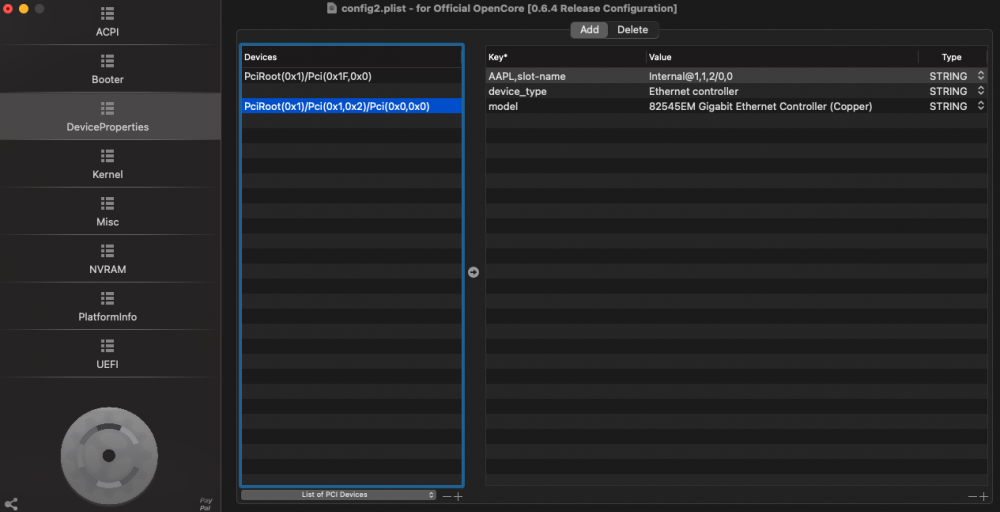
Task: Switch to the Delete tab
Action: pyautogui.click(x=632, y=30)
